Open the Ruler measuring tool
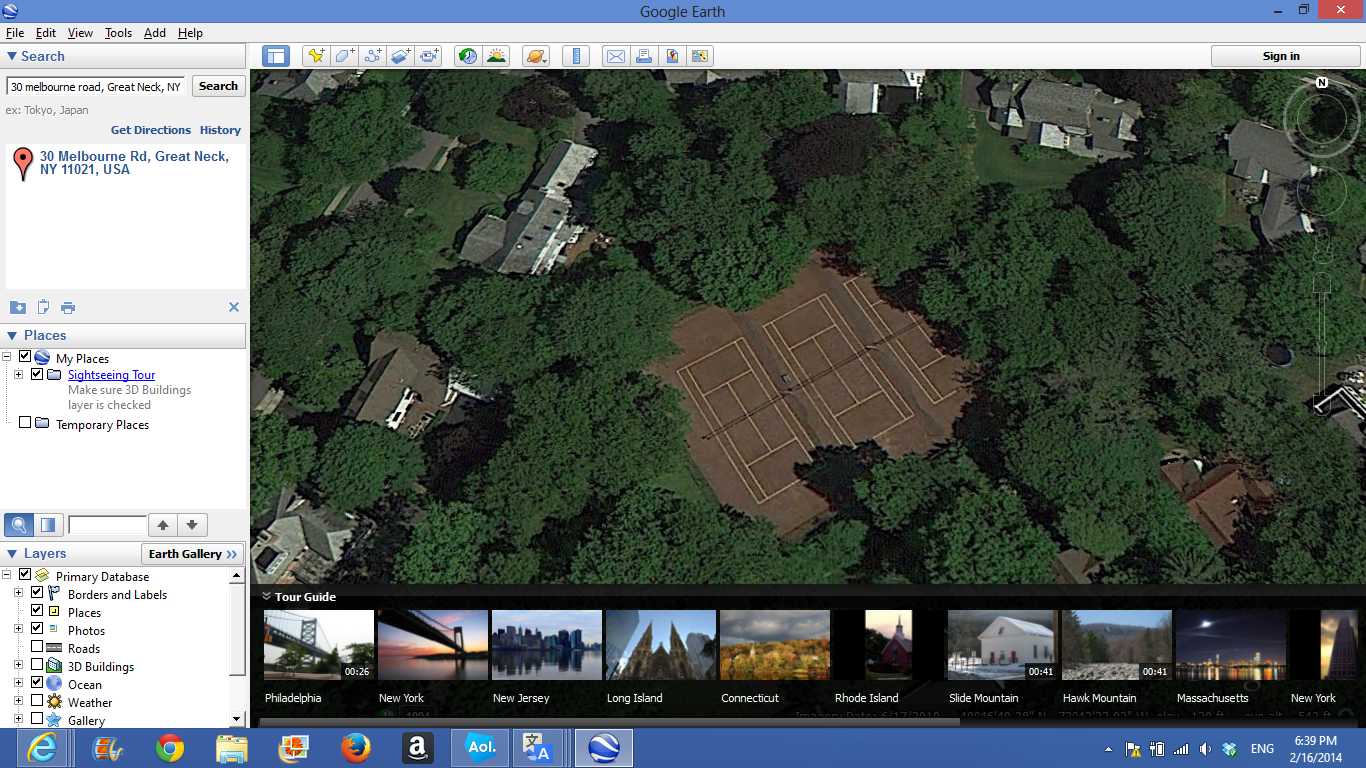Image resolution: width=1366 pixels, height=768 pixels. [576, 56]
